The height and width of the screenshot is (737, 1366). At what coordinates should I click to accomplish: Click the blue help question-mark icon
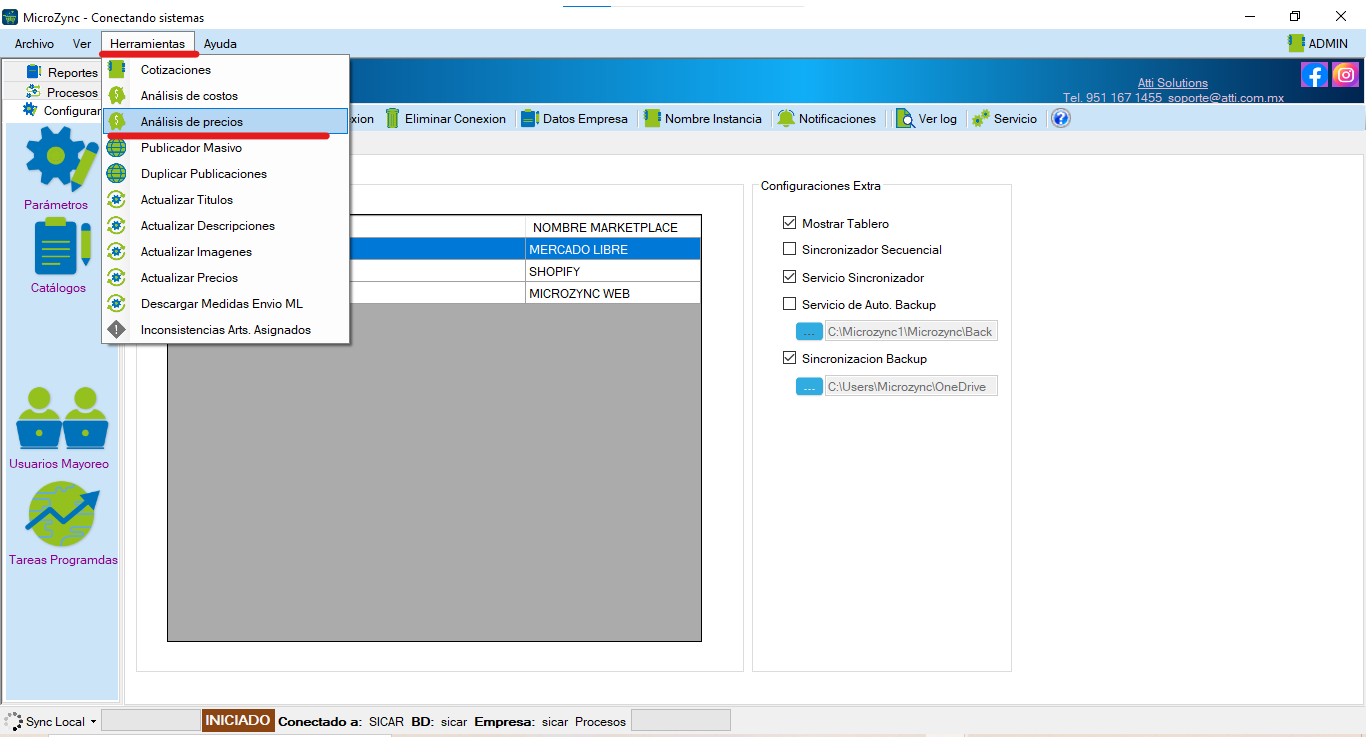tap(1061, 118)
